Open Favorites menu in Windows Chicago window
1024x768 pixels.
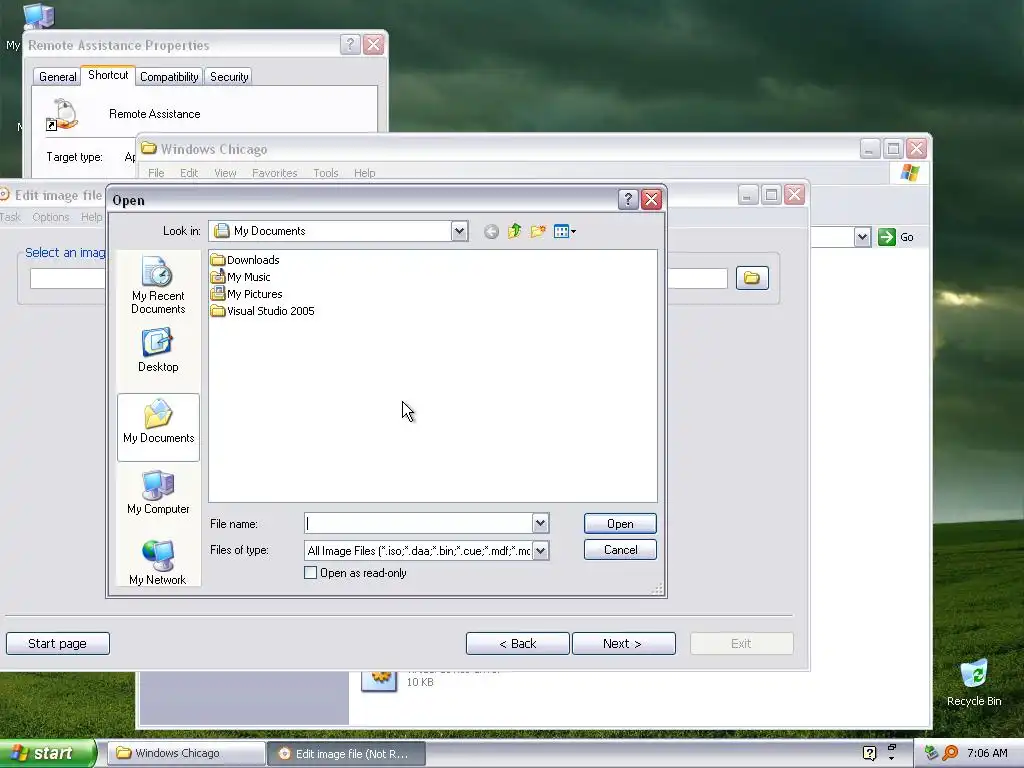[x=274, y=173]
